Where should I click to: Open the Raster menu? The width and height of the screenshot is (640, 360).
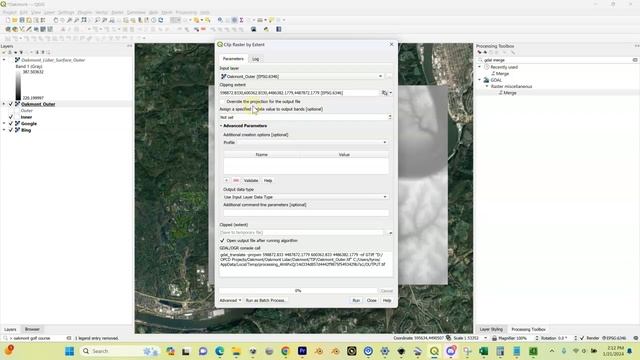pyautogui.click(x=117, y=13)
